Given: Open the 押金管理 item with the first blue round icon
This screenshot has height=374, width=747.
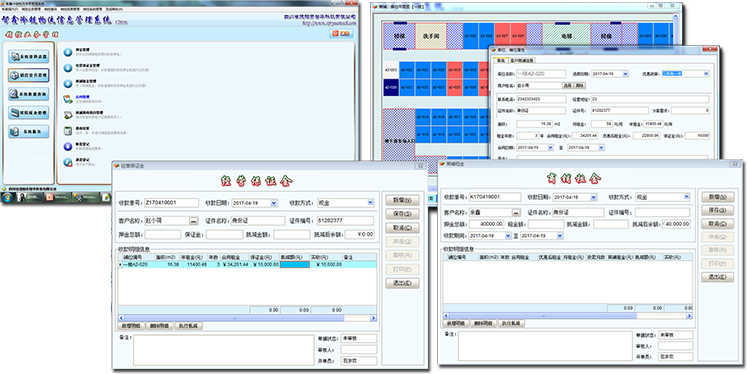Looking at the screenshot, I should tap(68, 51).
